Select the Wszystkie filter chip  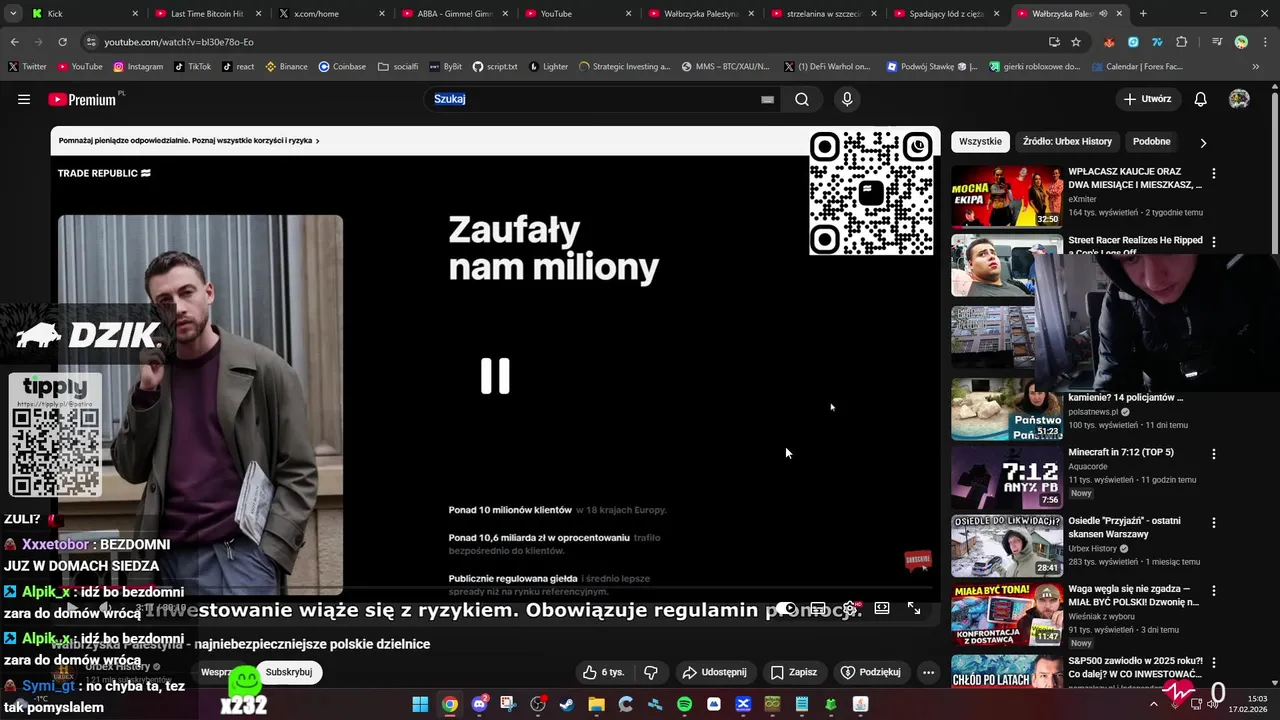pos(980,141)
